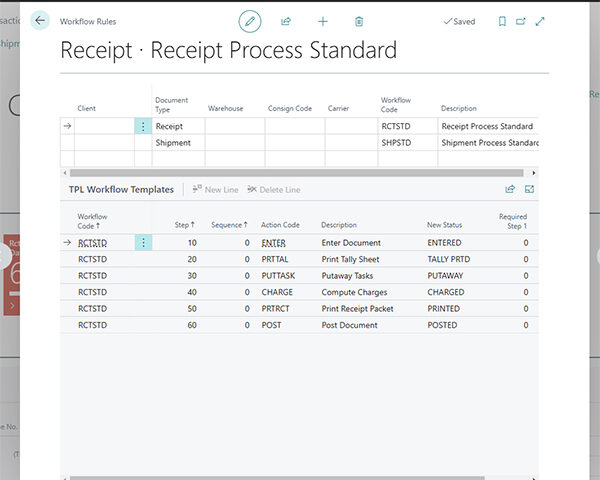Image resolution: width=600 pixels, height=480 pixels.
Task: Click the bookmark icon
Action: (502, 21)
